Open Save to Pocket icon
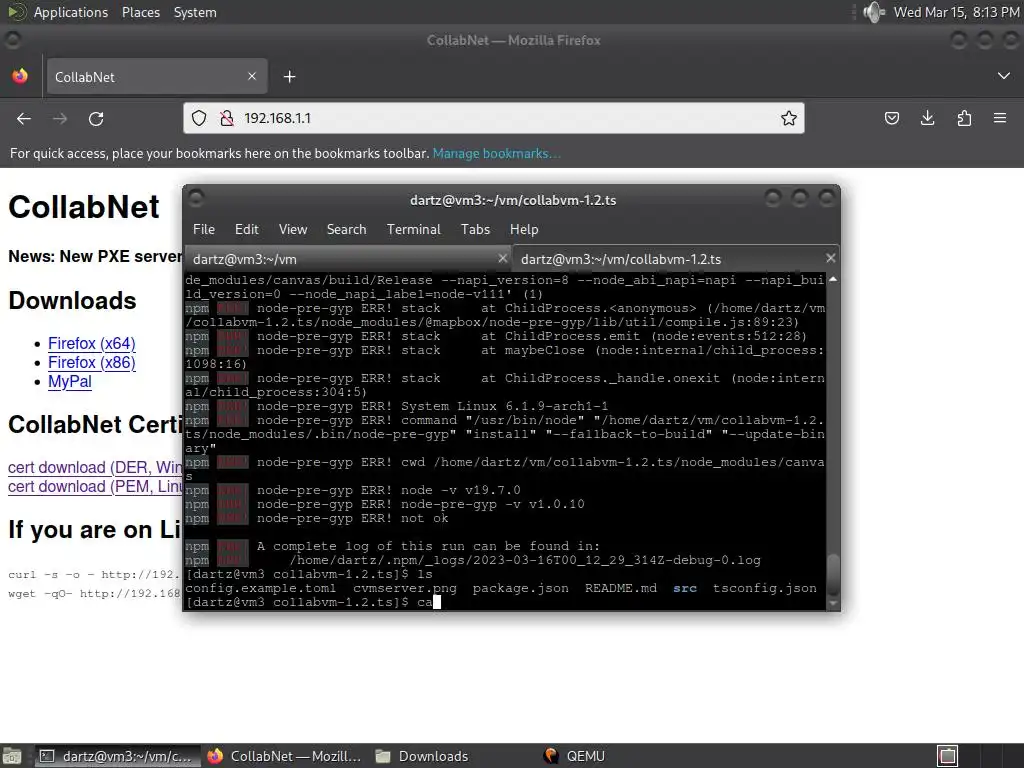This screenshot has width=1024, height=768. (891, 118)
